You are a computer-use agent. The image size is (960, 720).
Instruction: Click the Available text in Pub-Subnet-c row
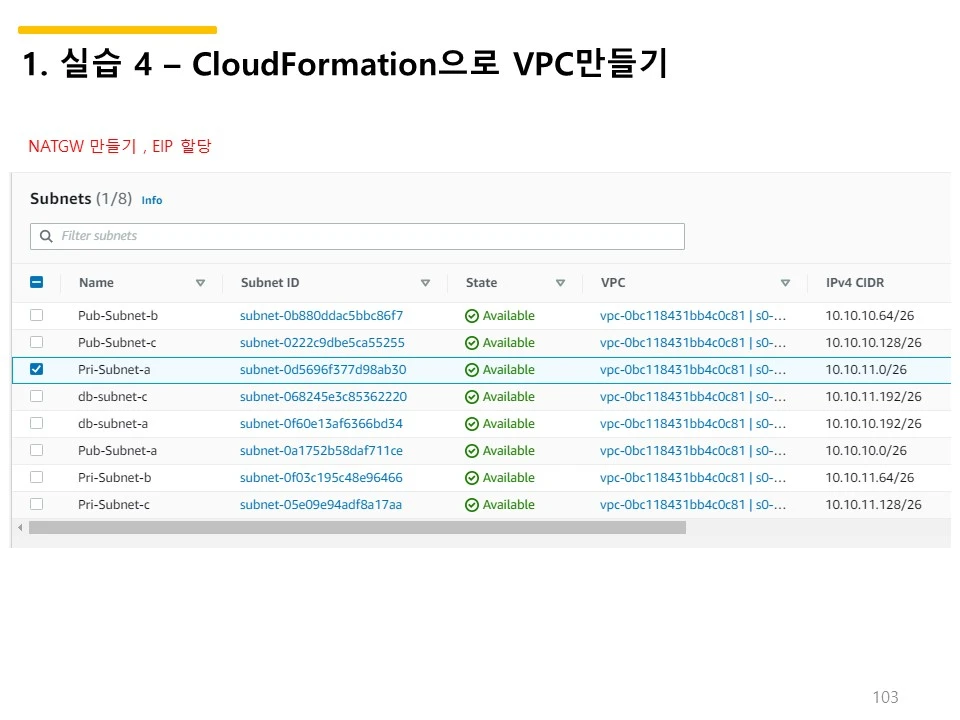pos(508,343)
